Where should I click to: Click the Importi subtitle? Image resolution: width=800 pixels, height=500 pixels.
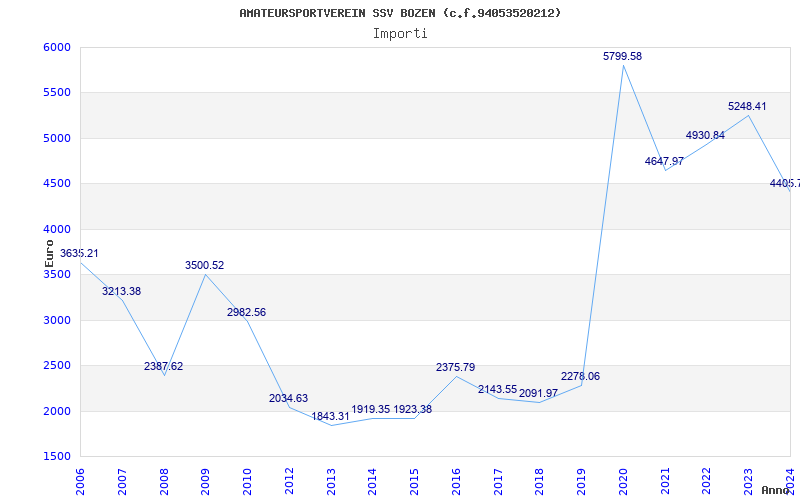(x=400, y=34)
